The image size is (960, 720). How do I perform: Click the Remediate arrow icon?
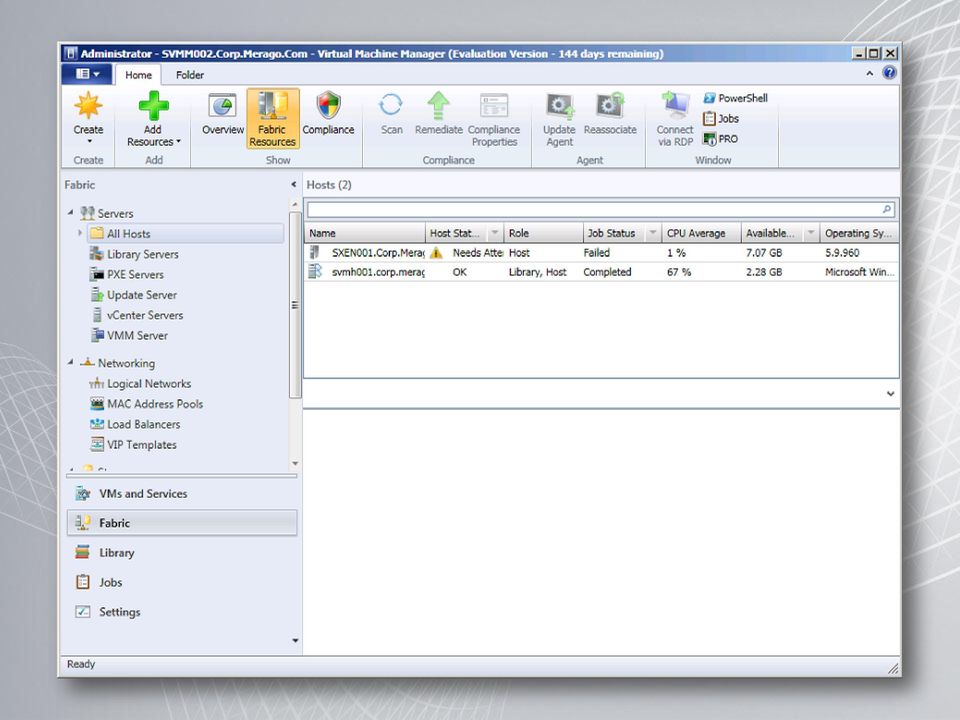(x=438, y=106)
